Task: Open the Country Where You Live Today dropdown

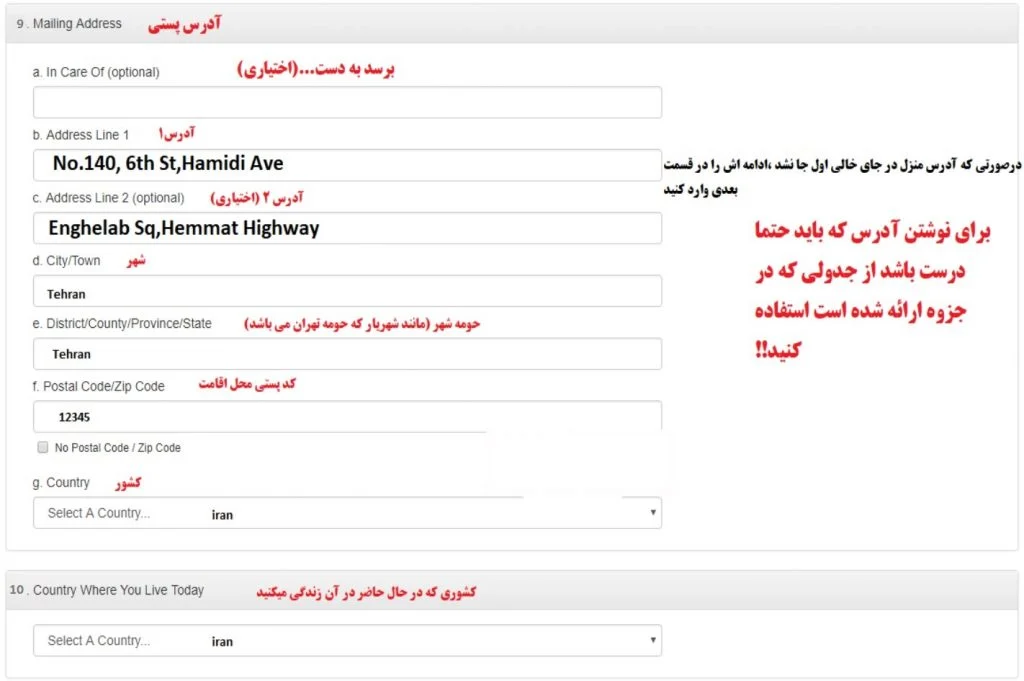Action: (347, 641)
